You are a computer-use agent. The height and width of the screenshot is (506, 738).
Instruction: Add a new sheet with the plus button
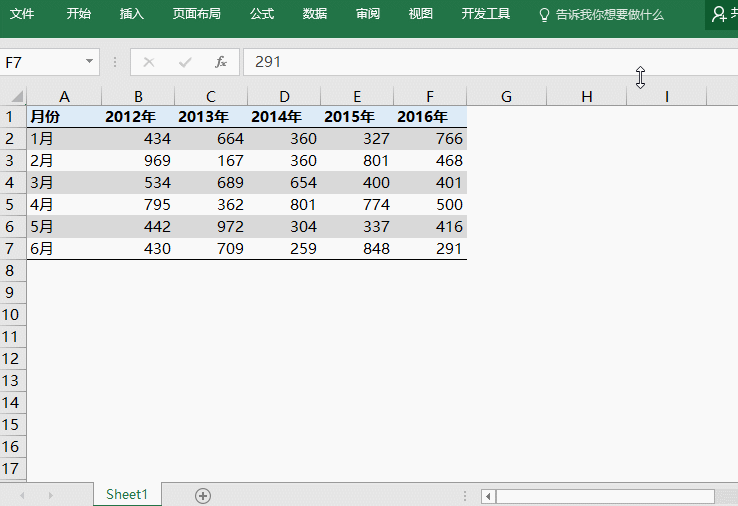203,495
